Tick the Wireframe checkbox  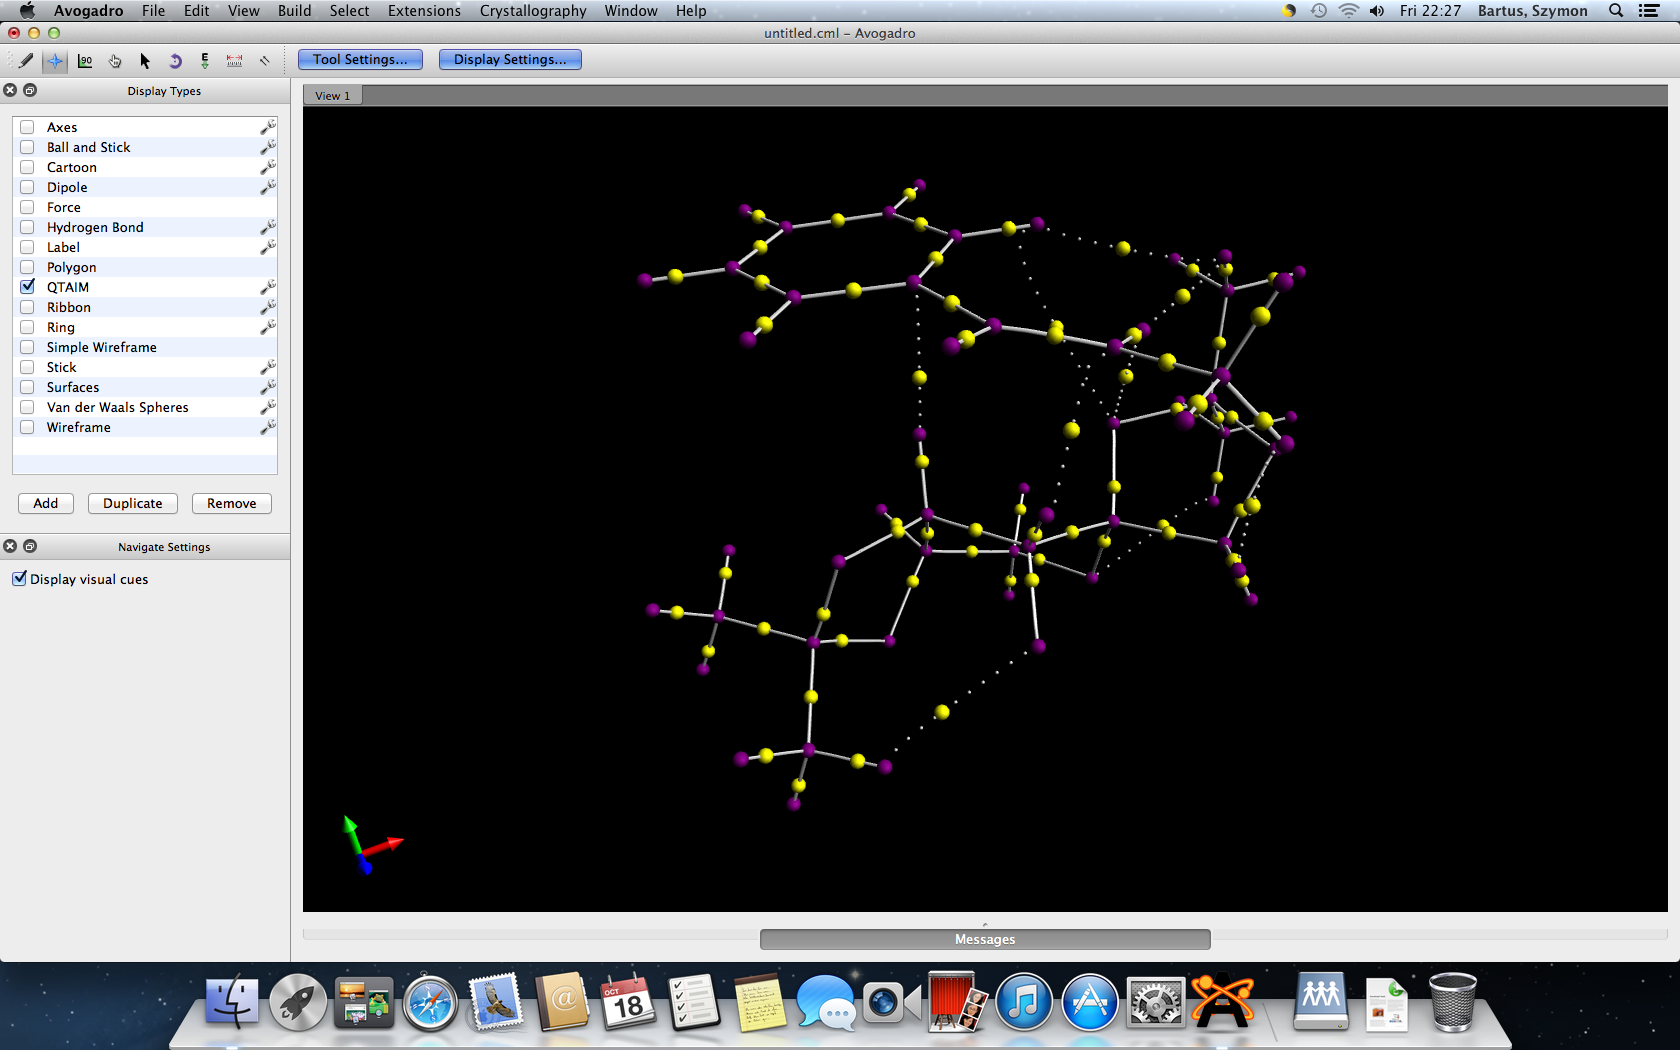(27, 427)
